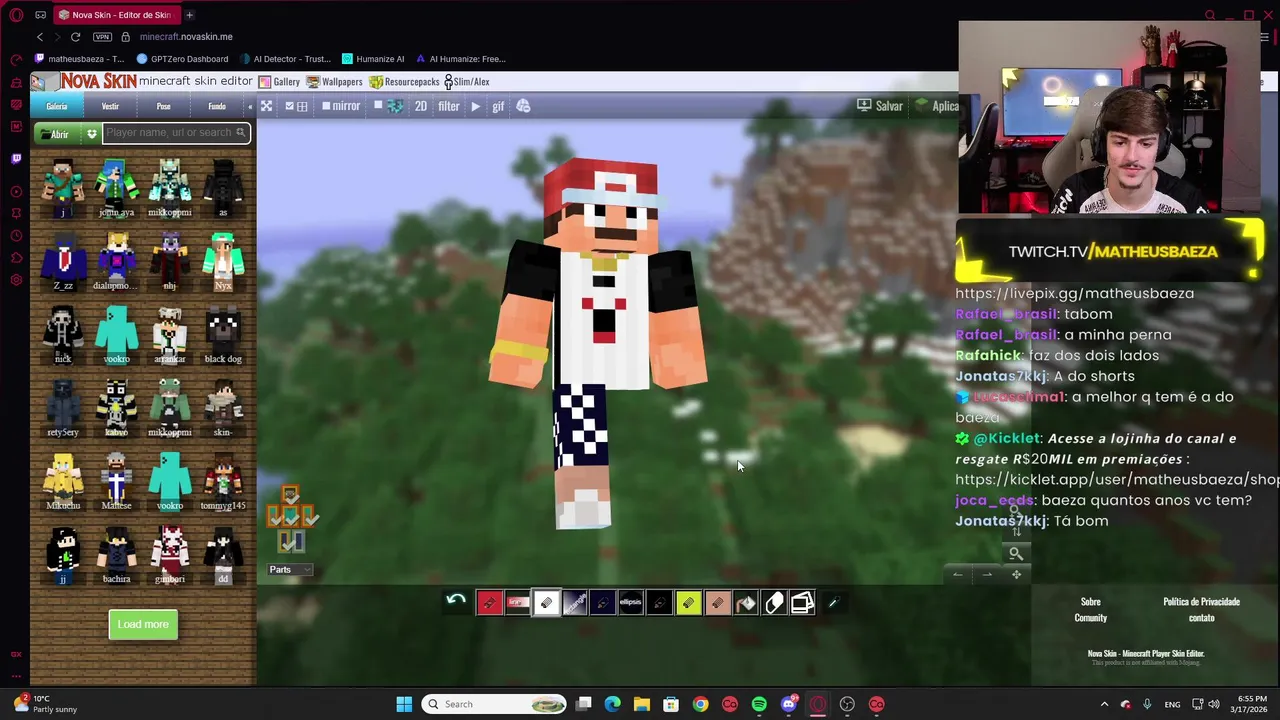The image size is (1280, 720).
Task: Click the gif export option
Action: point(498,106)
